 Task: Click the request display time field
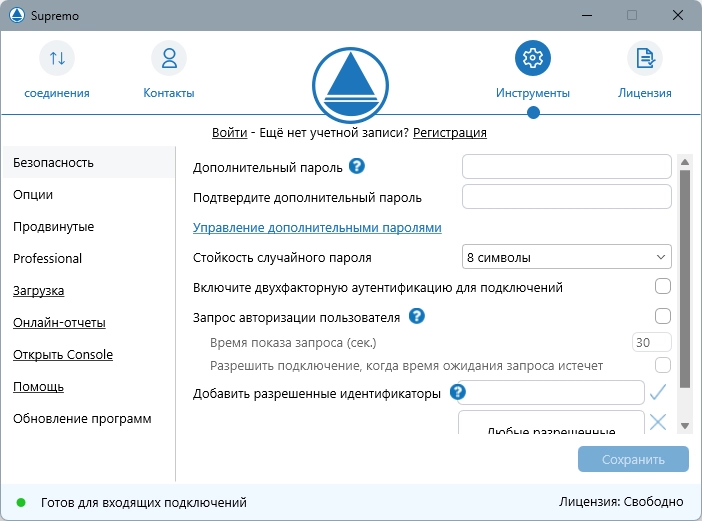click(651, 342)
